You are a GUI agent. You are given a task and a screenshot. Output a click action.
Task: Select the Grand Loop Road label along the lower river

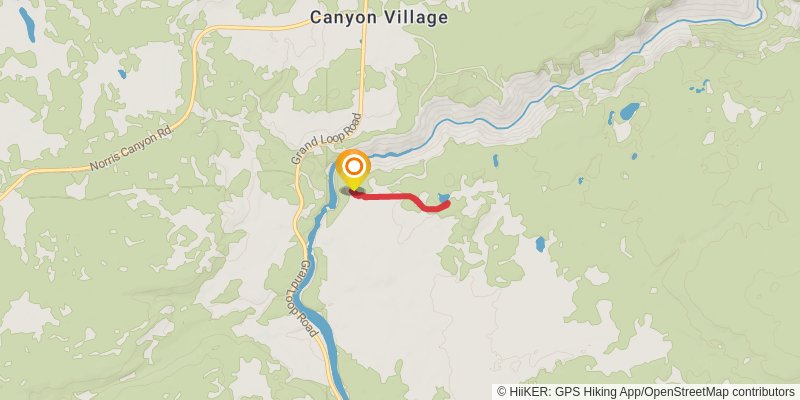(309, 299)
